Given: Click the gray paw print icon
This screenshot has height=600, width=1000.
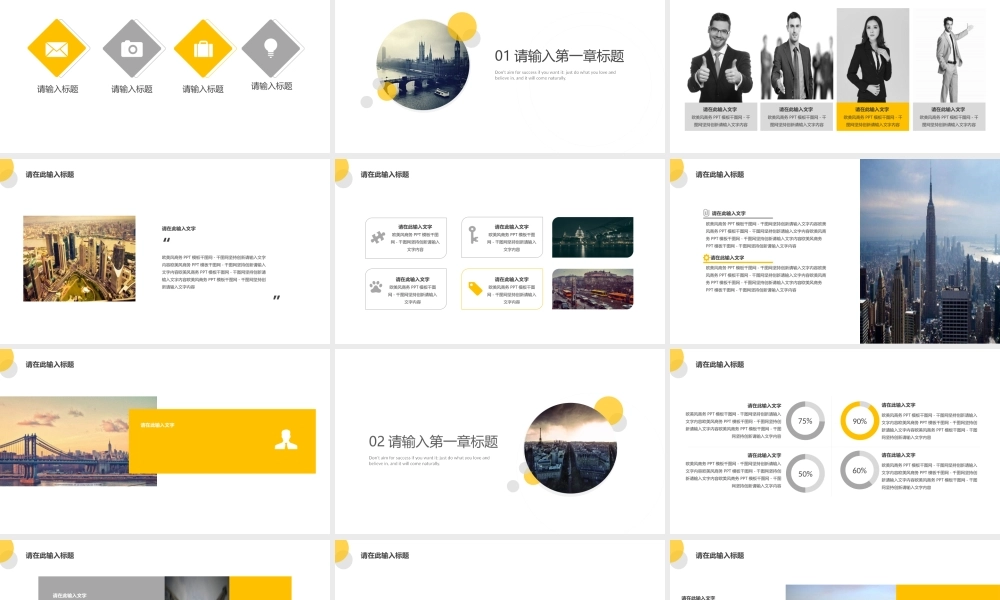Looking at the screenshot, I should (x=376, y=287).
